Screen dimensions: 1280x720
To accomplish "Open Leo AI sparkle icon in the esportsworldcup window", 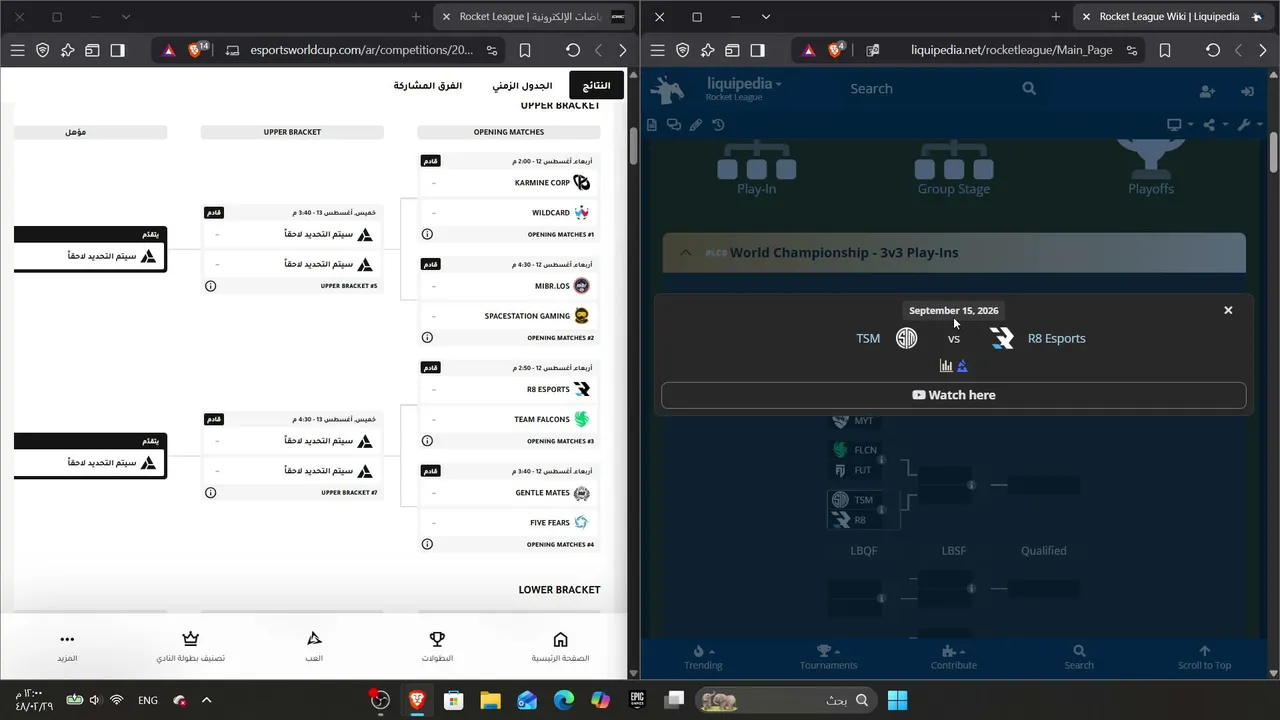I will pos(67,50).
